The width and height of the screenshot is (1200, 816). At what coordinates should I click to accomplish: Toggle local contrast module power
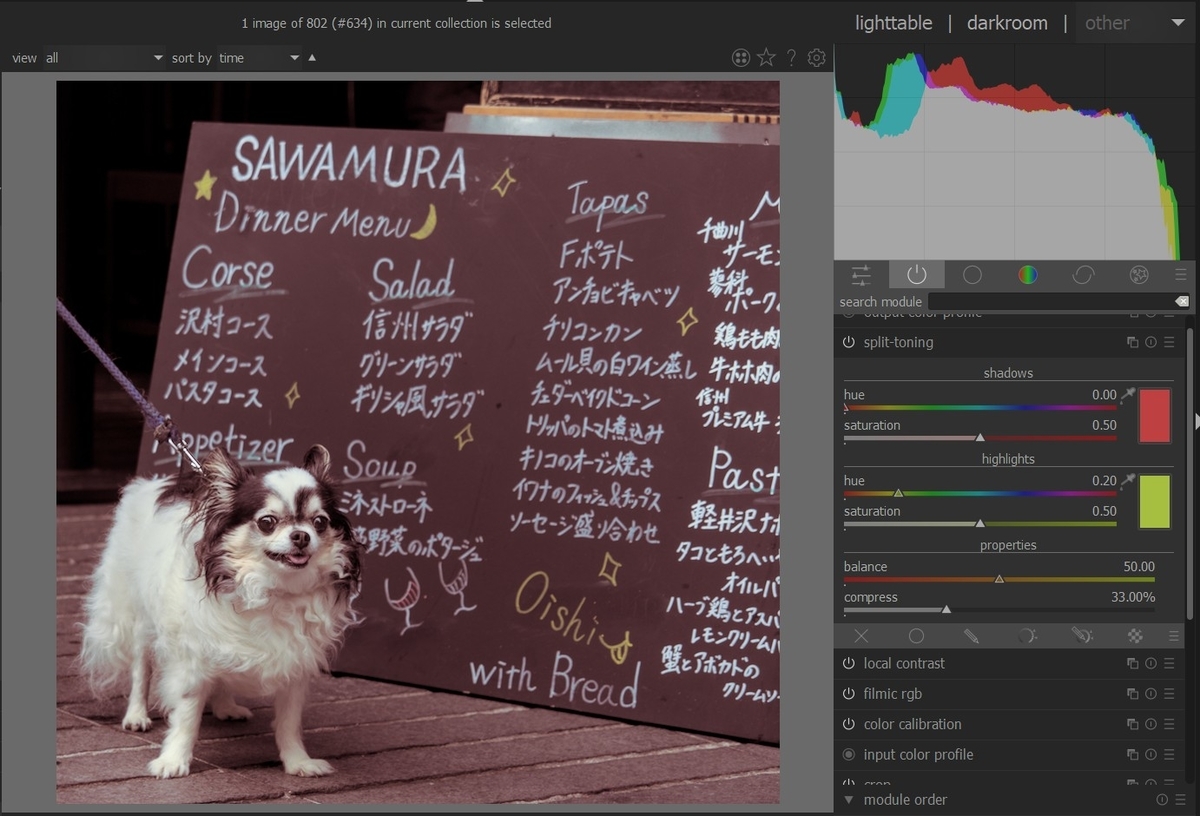click(x=849, y=663)
